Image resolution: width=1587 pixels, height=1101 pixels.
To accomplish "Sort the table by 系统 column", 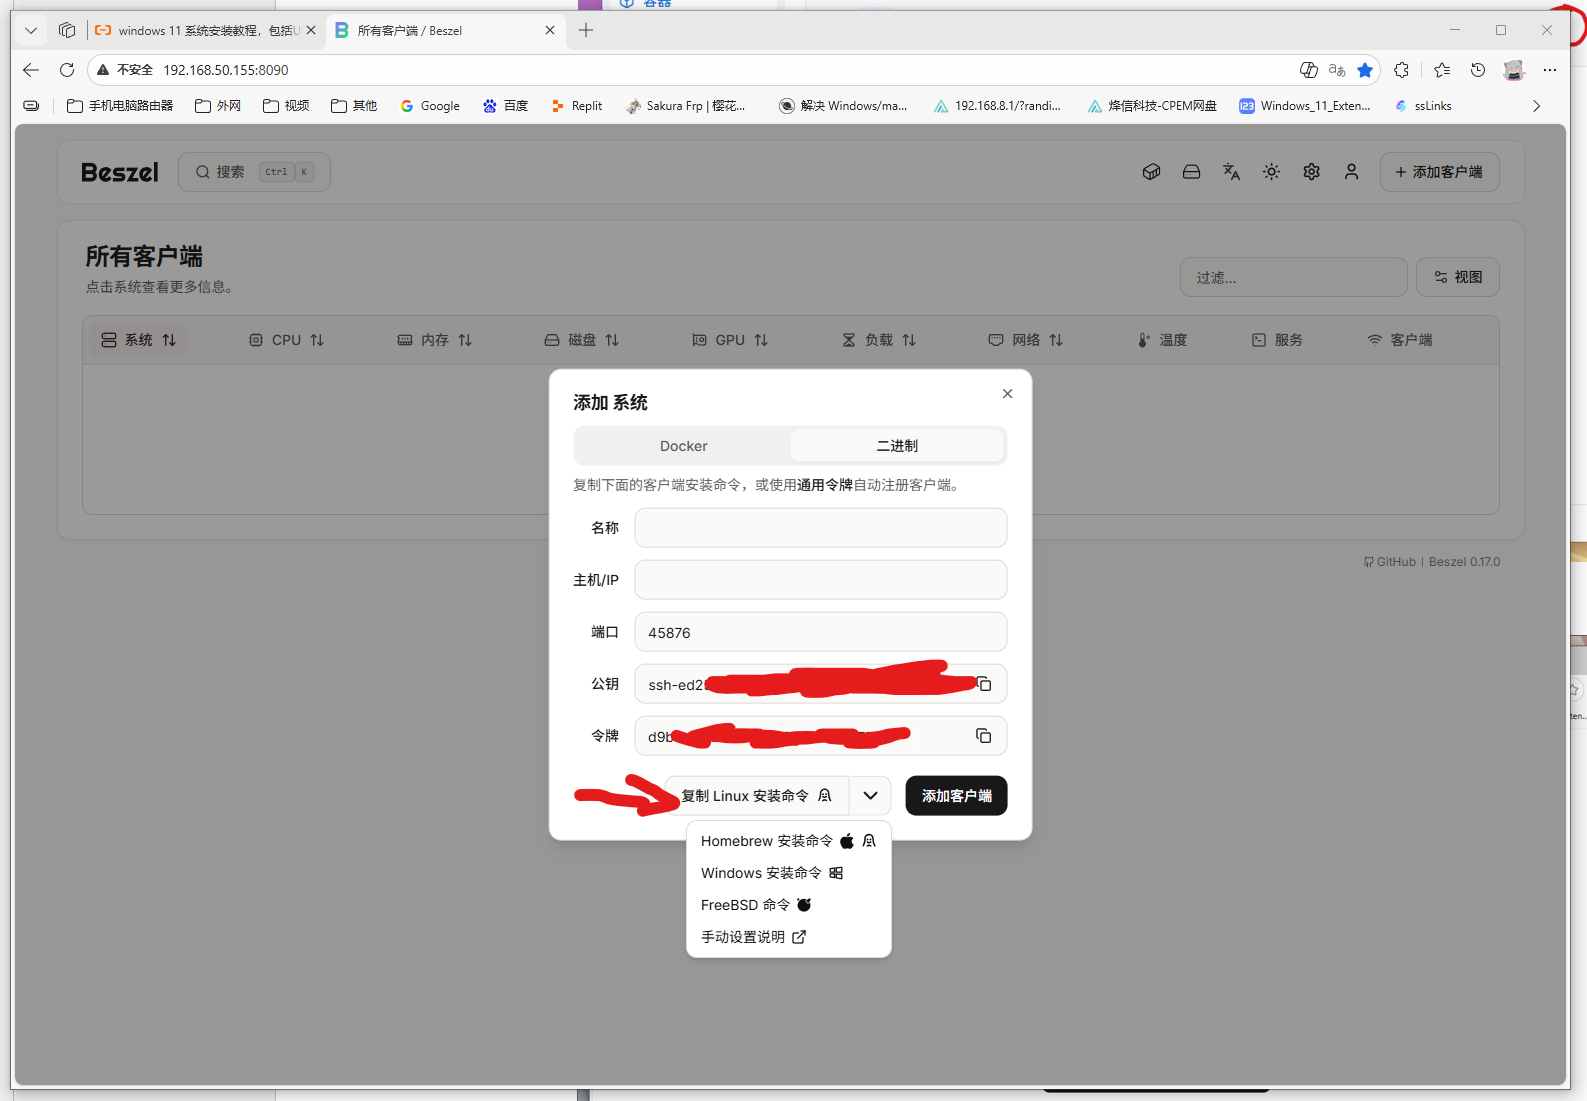I will click(139, 340).
